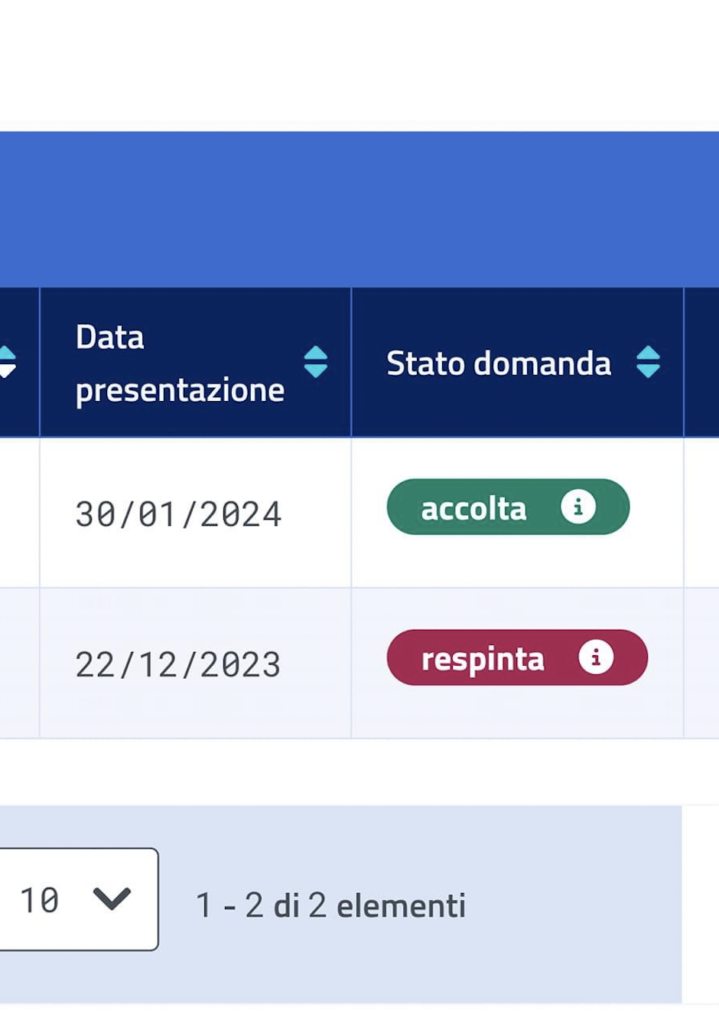Click the info icon on the accolta badge
Viewport: 719px width, 1024px height.
click(x=578, y=507)
